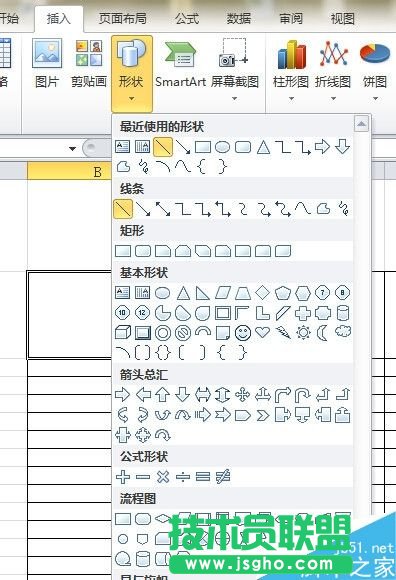Select the pentagon in 基本形状
396x580 pixels.
tap(283, 293)
